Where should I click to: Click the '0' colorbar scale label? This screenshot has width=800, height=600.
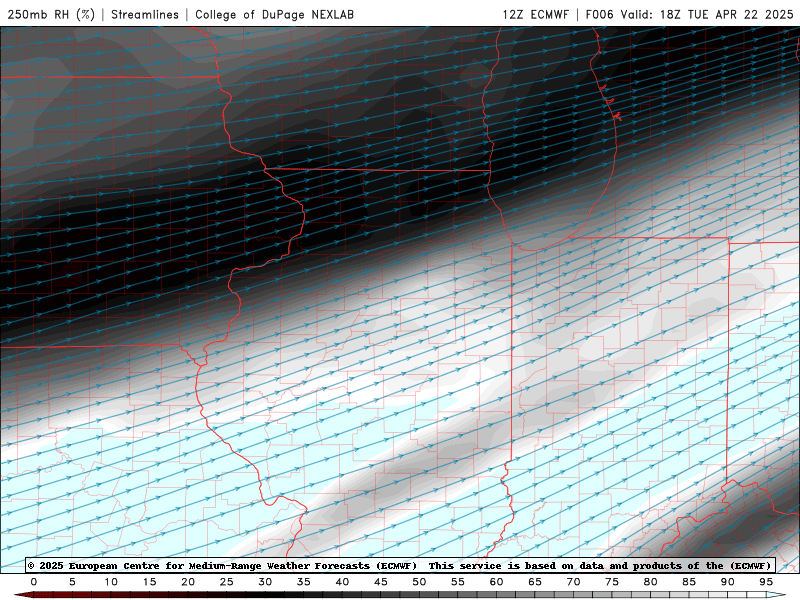(x=34, y=582)
